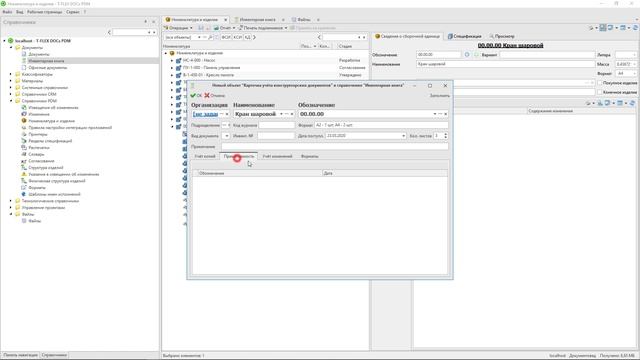Open the Дата поступл. date dropdown
640x360 pixels.
403,136
